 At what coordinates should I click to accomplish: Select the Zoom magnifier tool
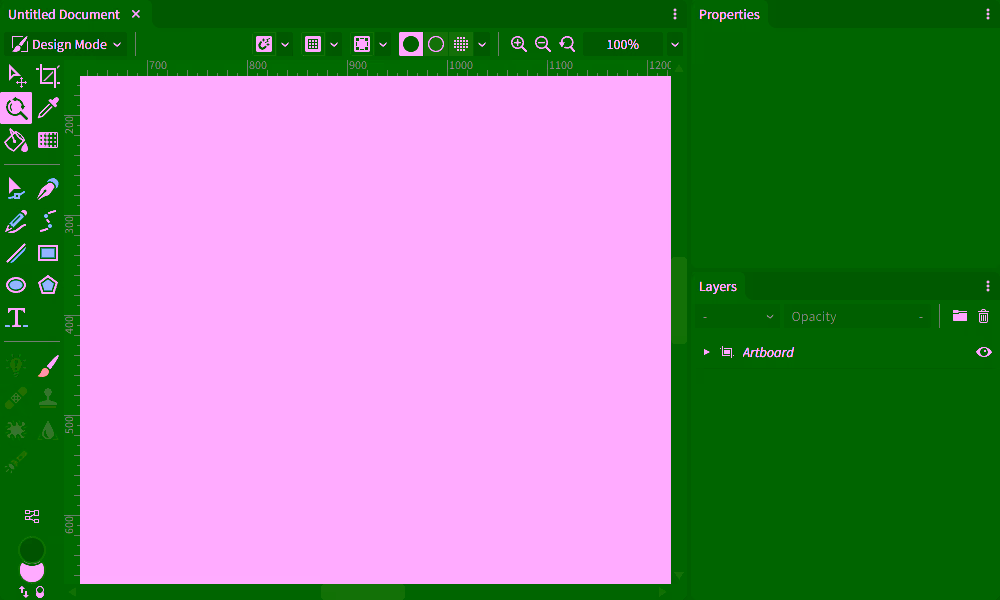[16, 108]
